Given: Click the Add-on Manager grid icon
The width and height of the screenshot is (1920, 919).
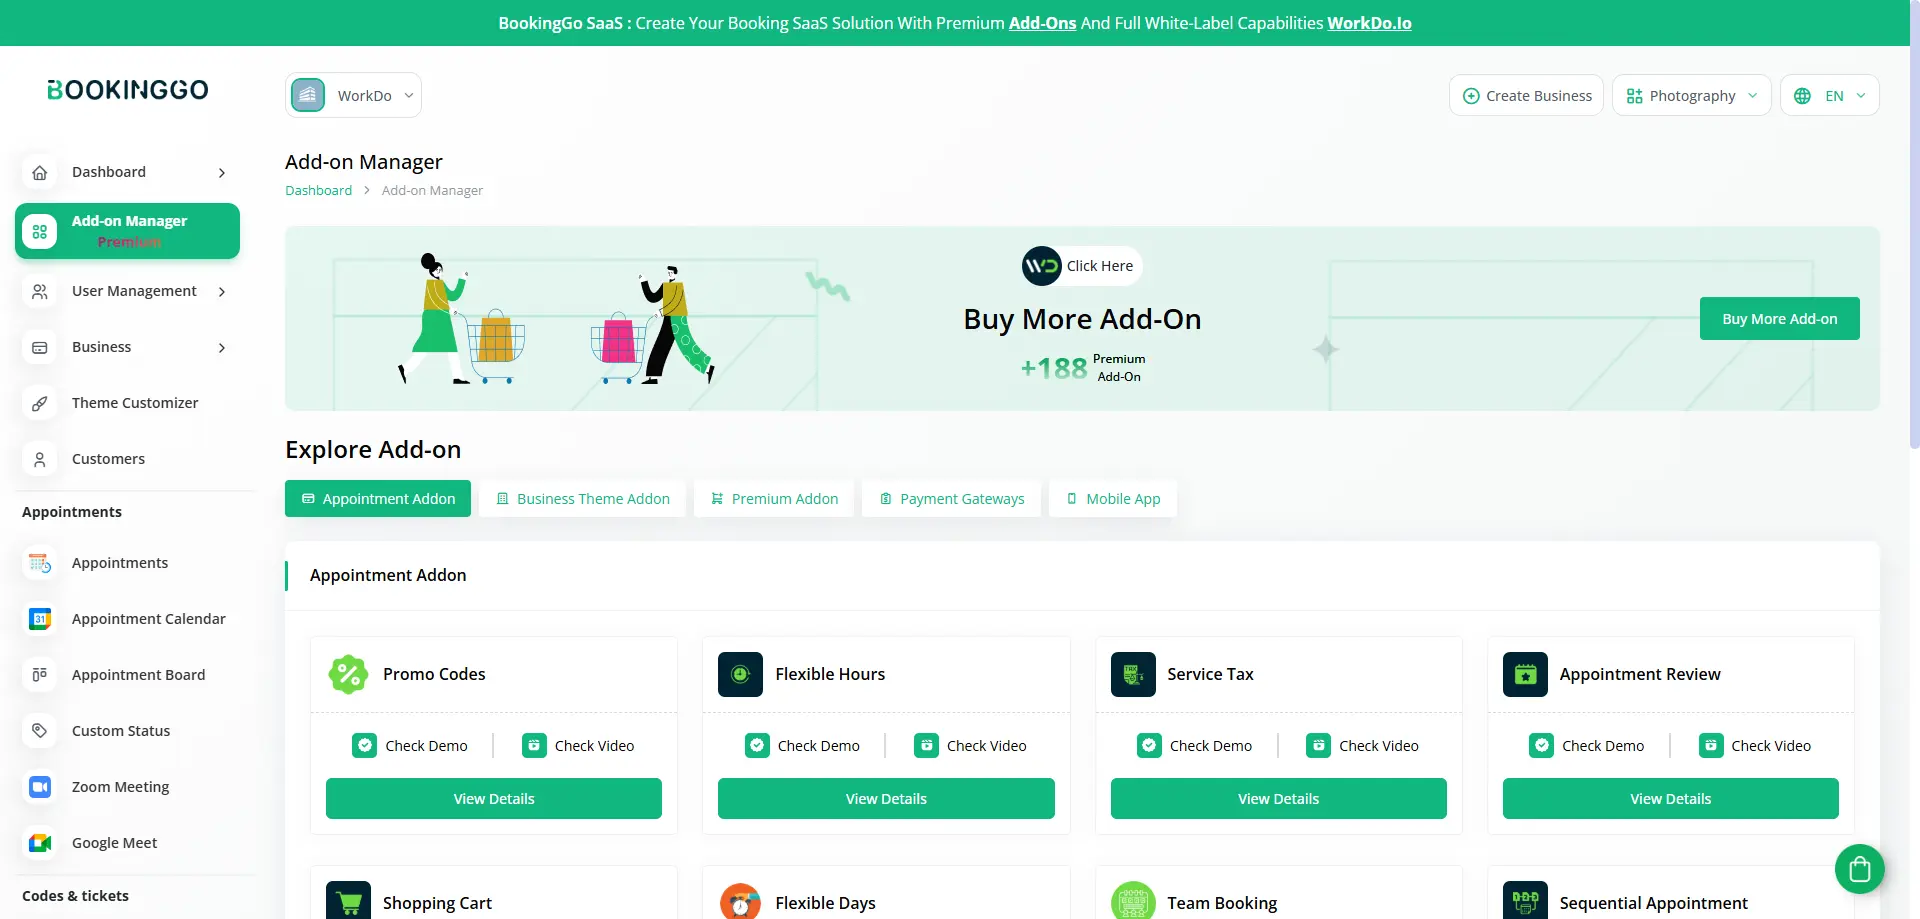Looking at the screenshot, I should (40, 232).
